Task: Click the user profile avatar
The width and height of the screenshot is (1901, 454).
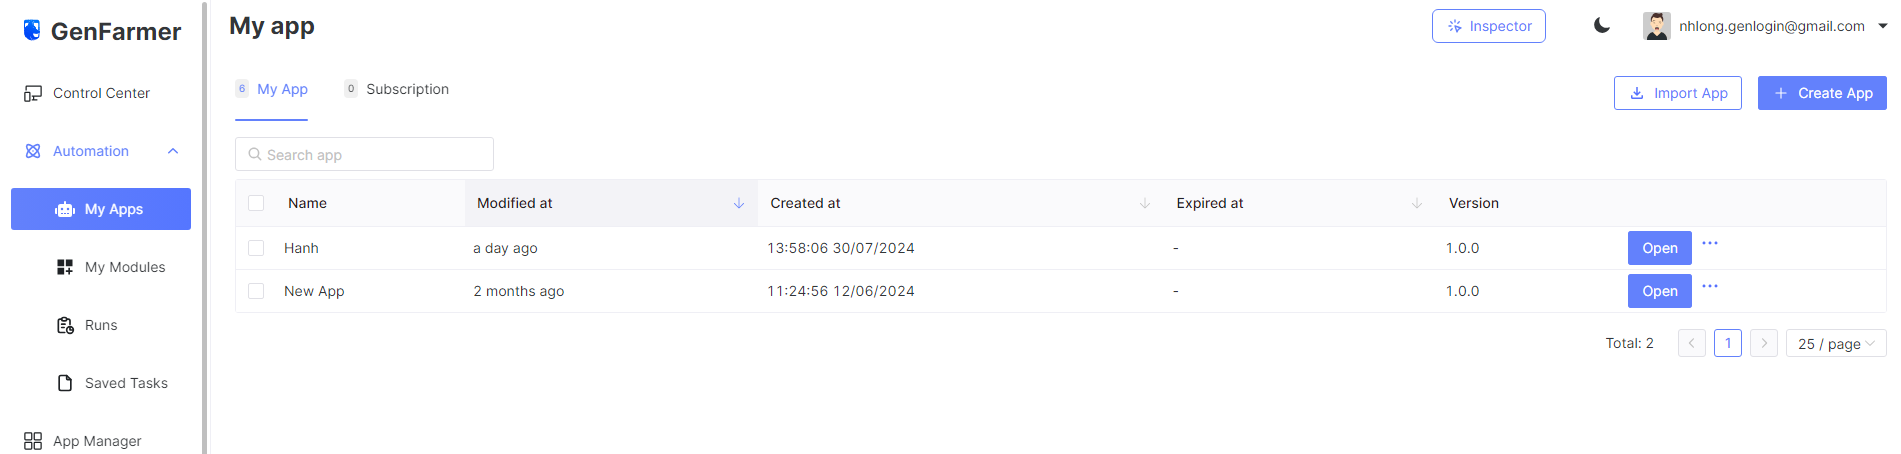Action: pos(1656,26)
